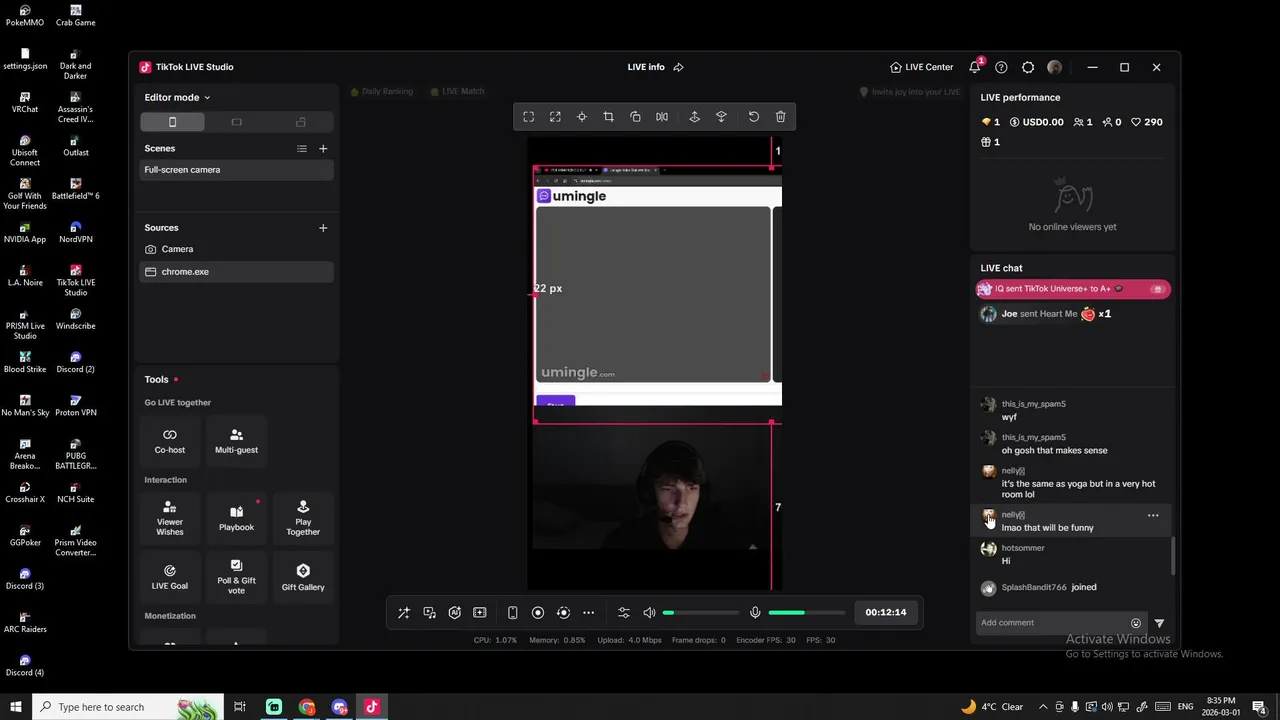
Task: Click the record button in bottom bar
Action: 538,613
